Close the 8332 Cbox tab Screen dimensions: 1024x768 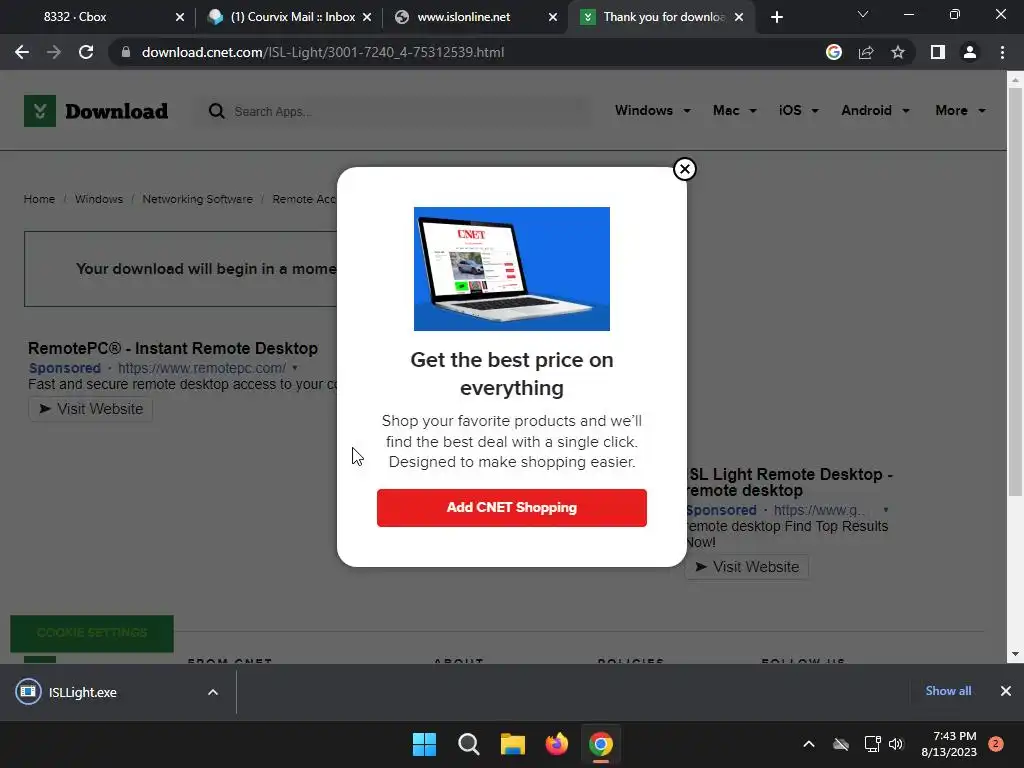[180, 17]
